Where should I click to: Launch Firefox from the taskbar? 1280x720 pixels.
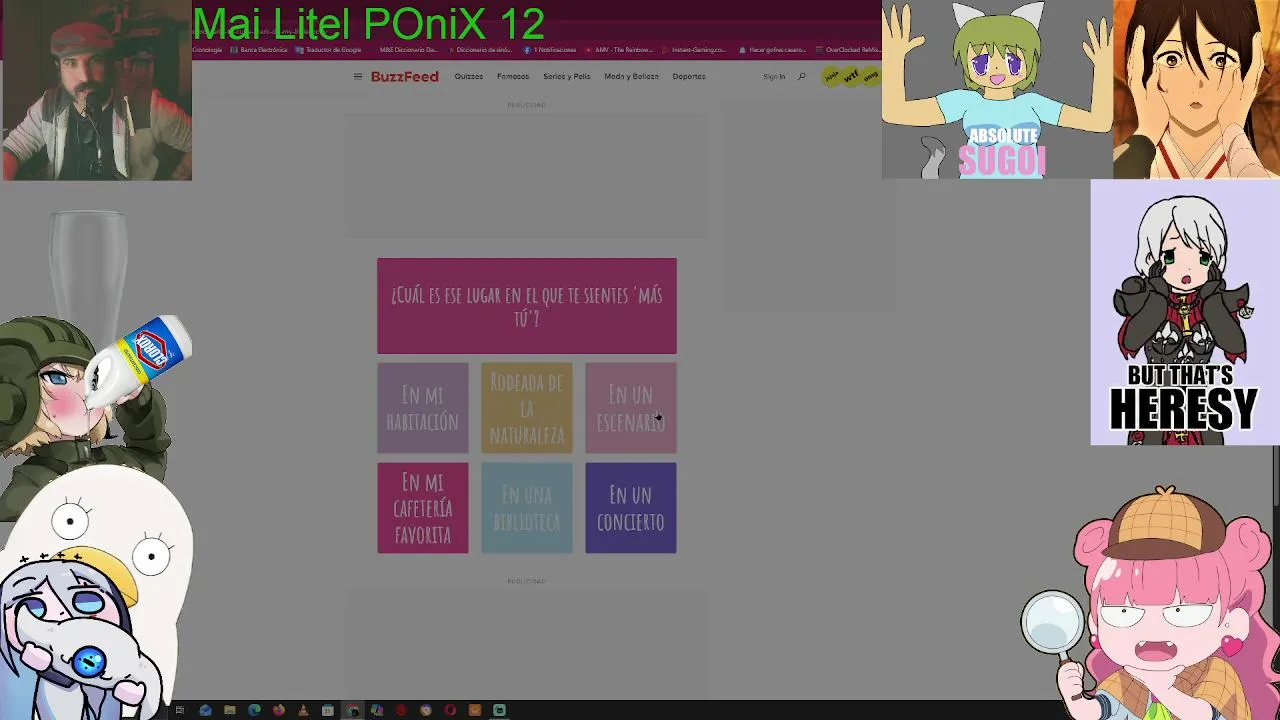click(279, 710)
